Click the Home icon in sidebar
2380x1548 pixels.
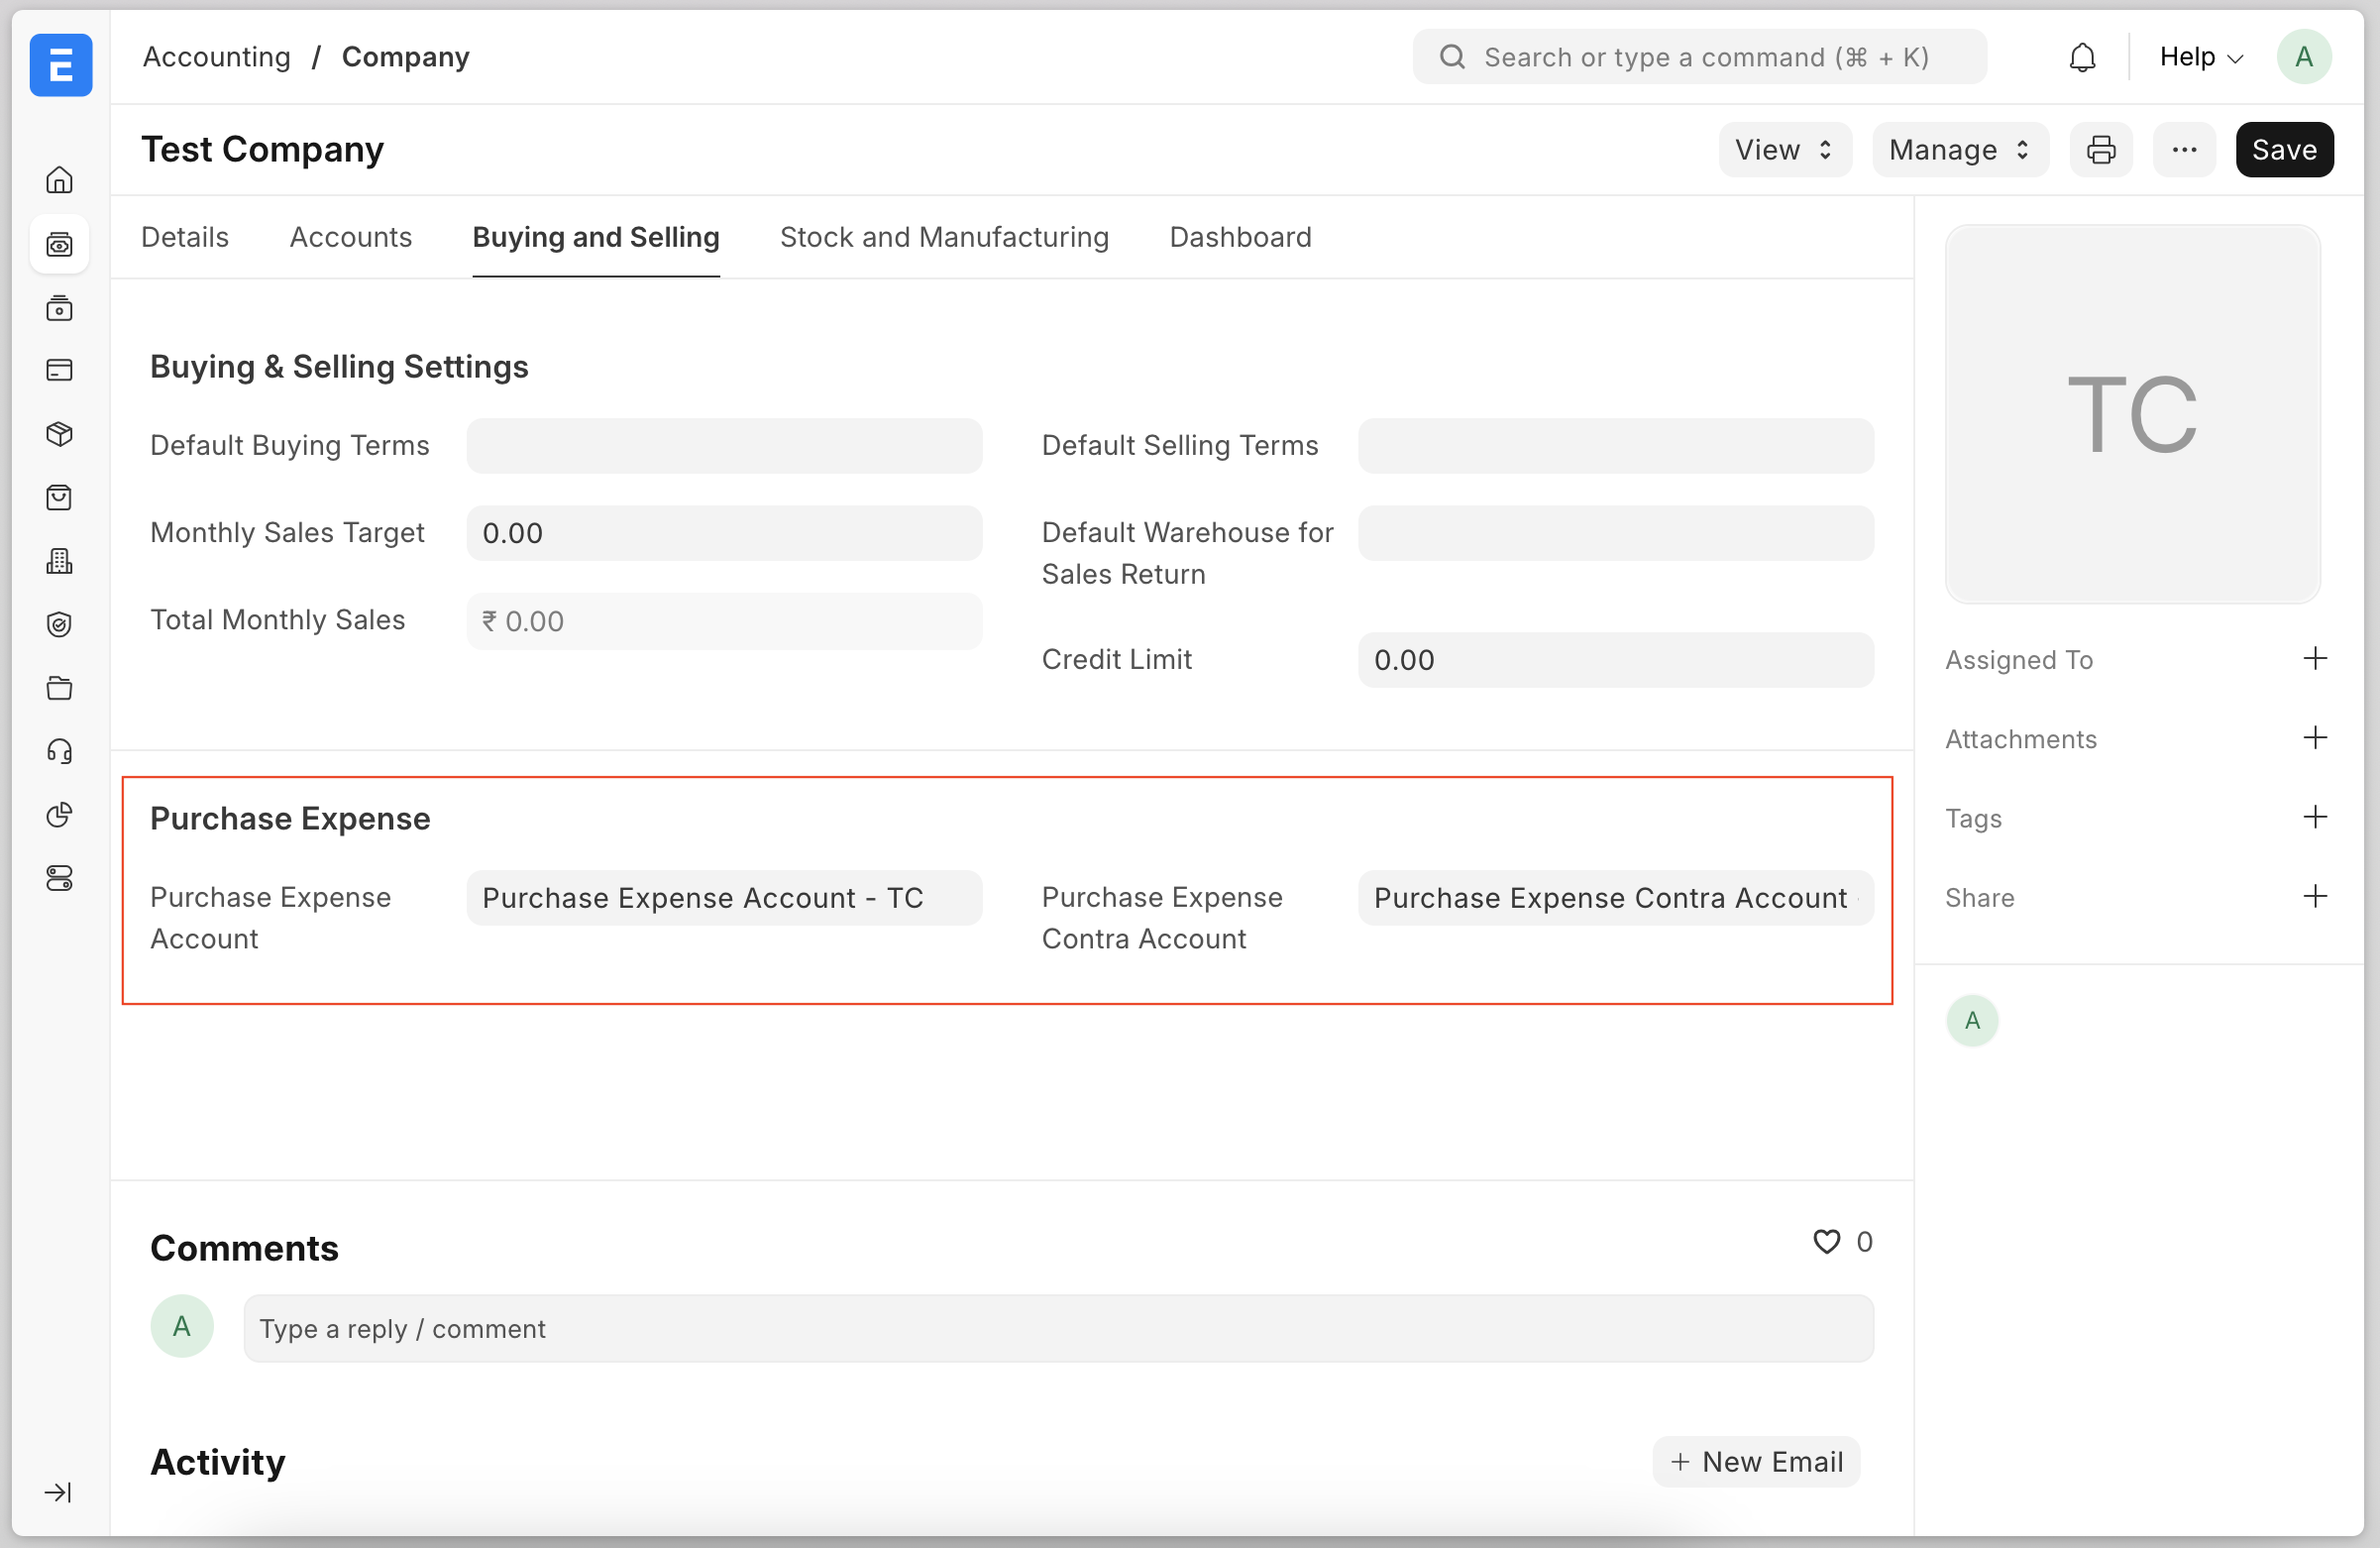[x=60, y=180]
